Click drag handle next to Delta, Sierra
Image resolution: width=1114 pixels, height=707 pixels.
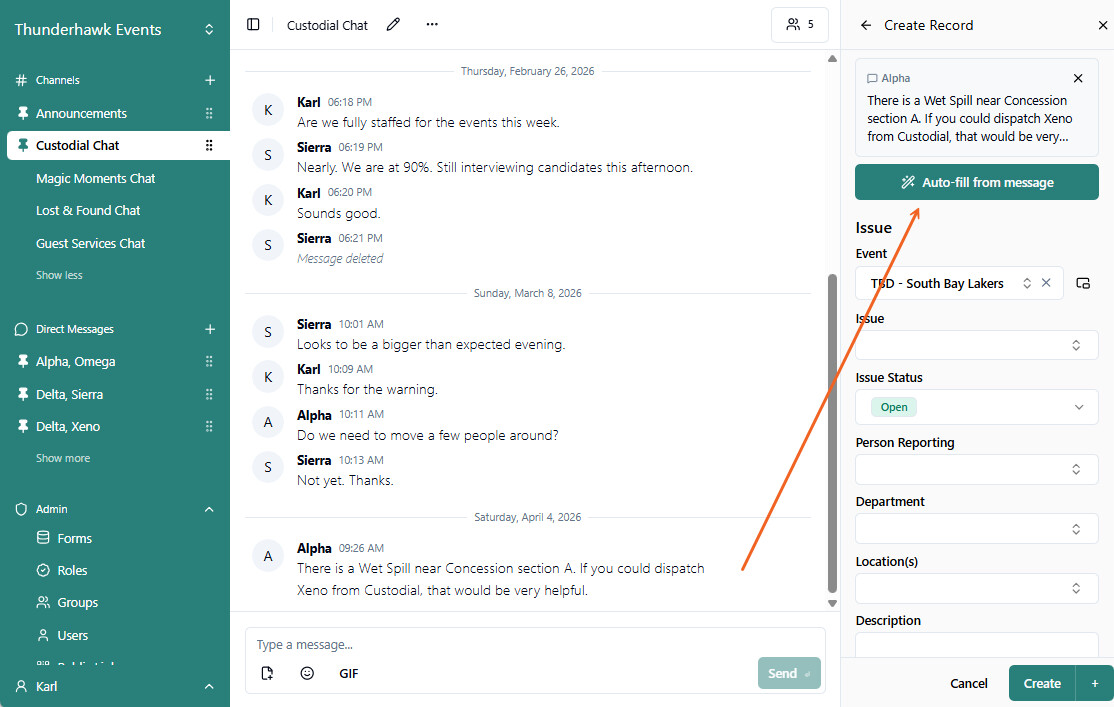click(209, 394)
